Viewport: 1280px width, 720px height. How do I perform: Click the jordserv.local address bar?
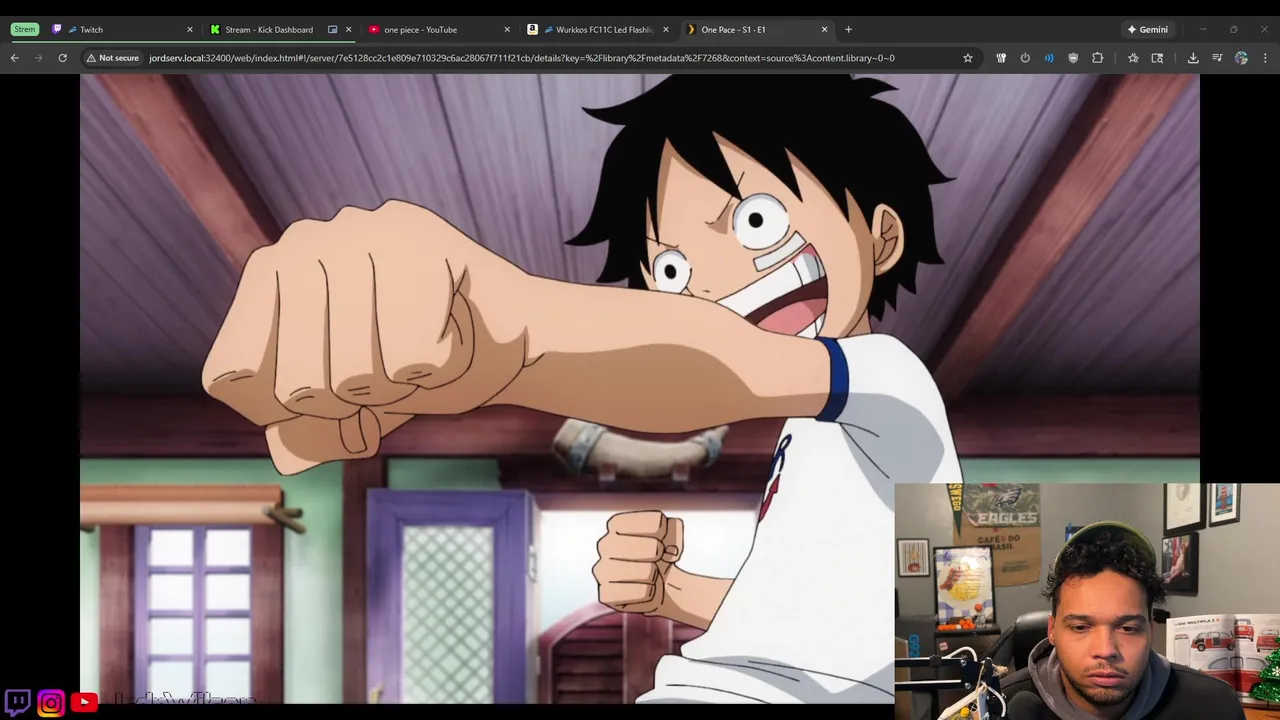pyautogui.click(x=521, y=58)
